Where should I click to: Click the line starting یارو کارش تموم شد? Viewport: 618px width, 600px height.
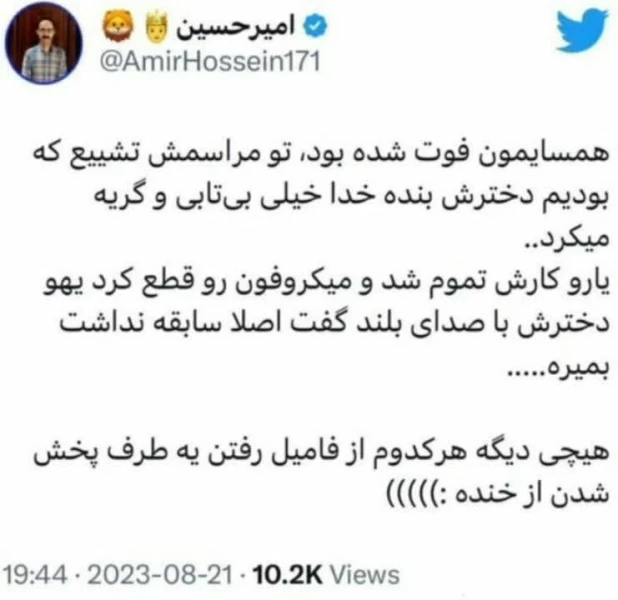(326, 283)
